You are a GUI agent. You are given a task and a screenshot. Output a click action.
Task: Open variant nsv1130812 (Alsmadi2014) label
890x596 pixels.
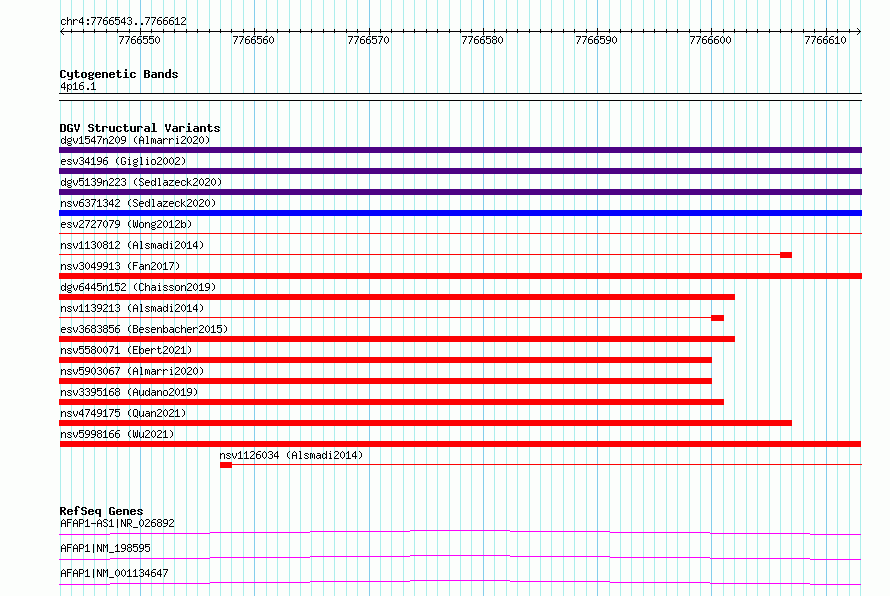click(x=132, y=245)
